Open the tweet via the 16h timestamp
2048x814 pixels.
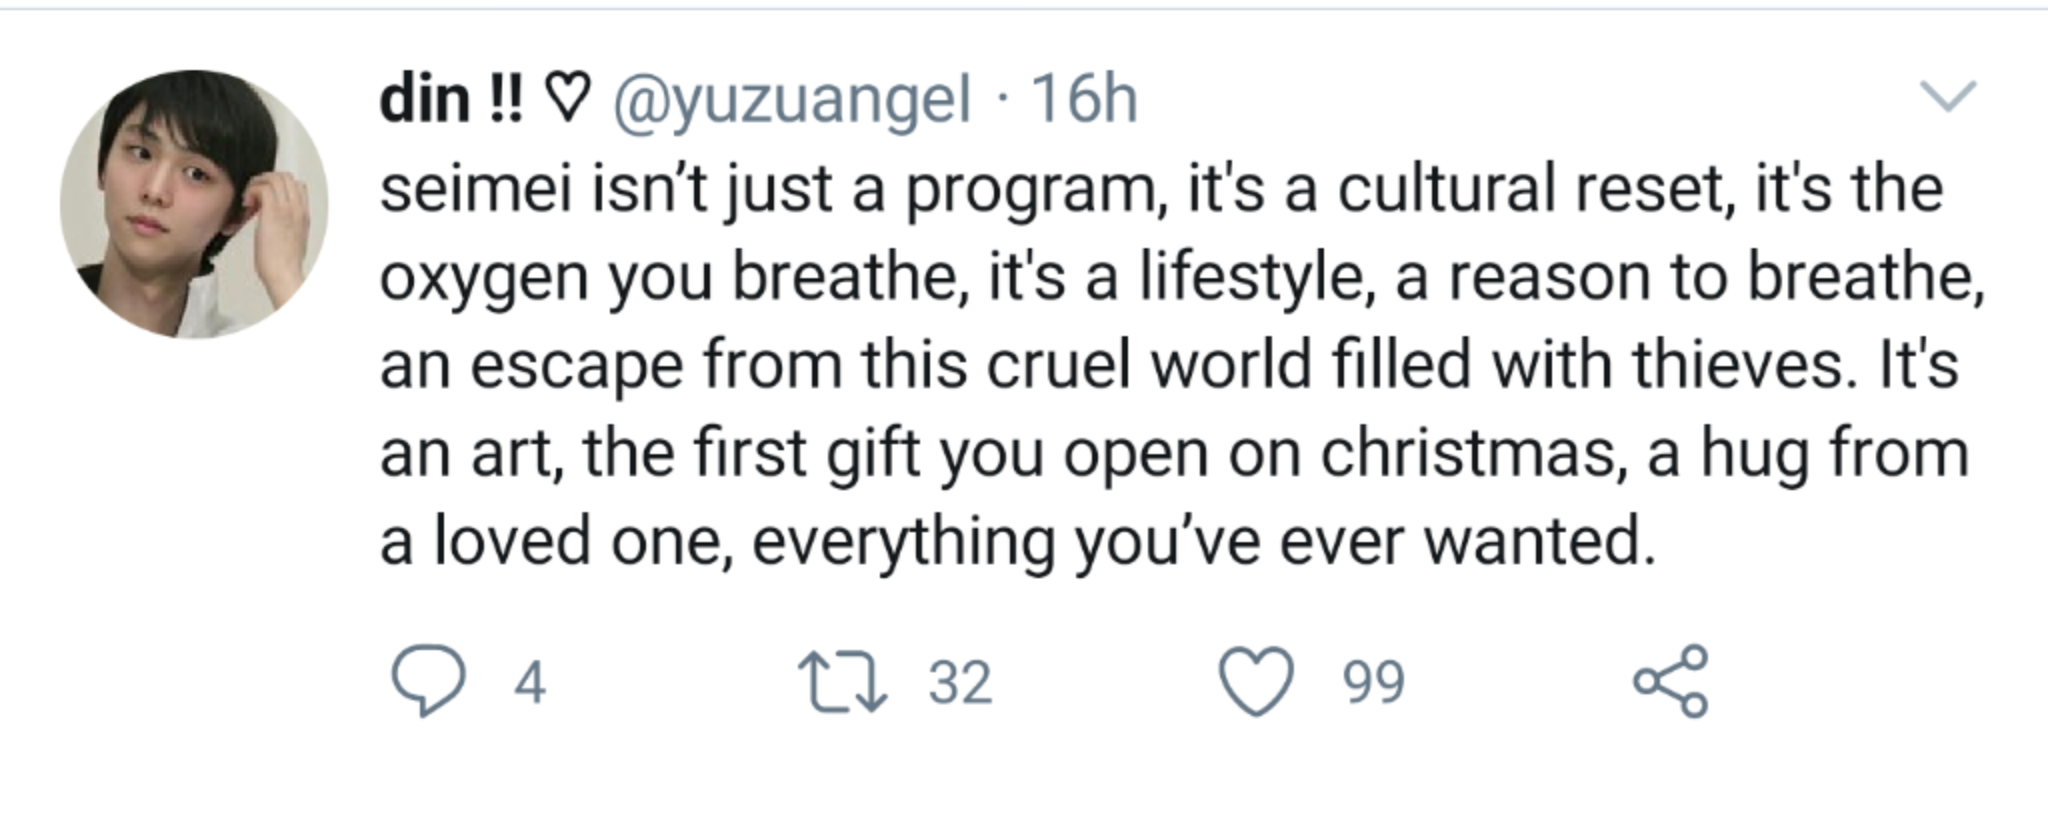click(x=1084, y=100)
